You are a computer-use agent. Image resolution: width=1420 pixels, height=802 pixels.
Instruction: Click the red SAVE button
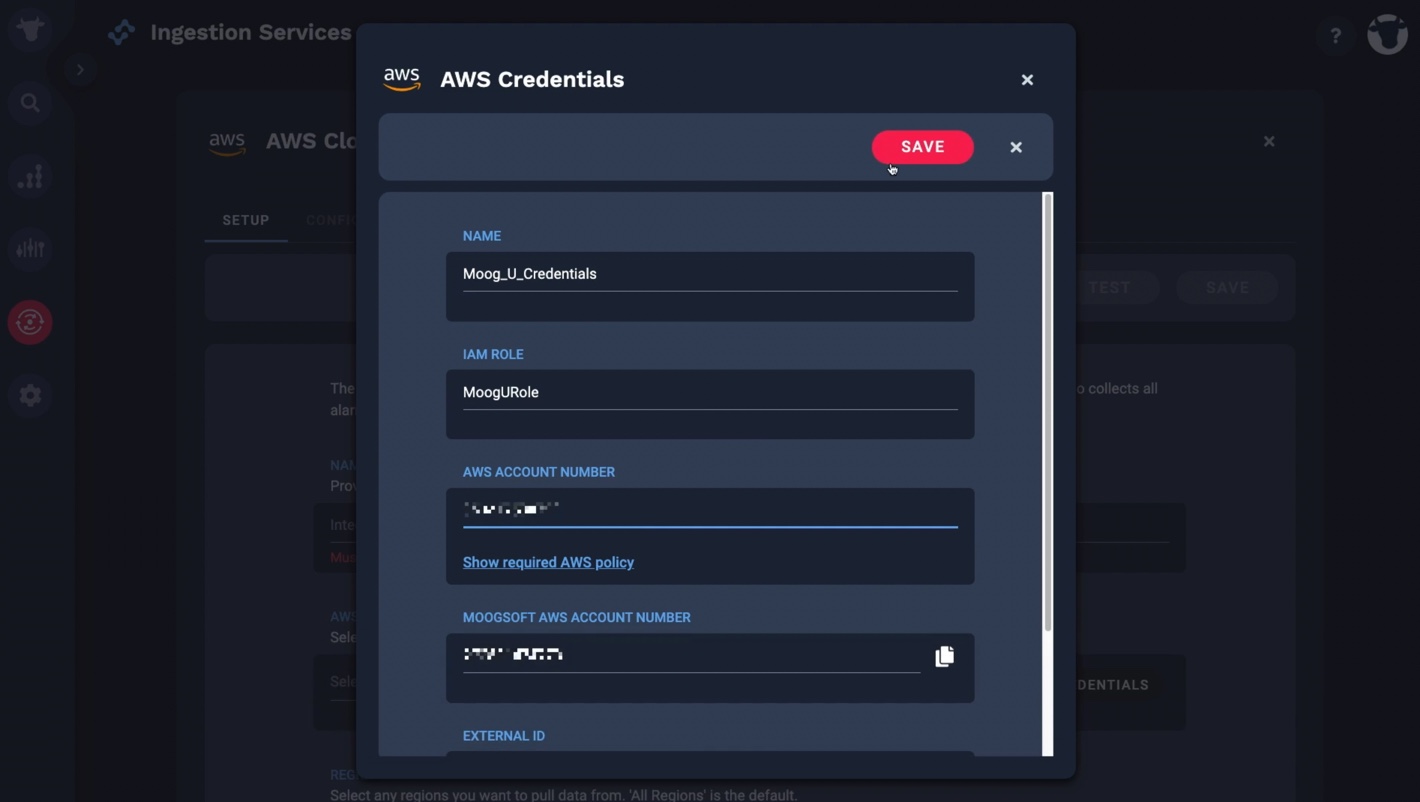(x=922, y=147)
